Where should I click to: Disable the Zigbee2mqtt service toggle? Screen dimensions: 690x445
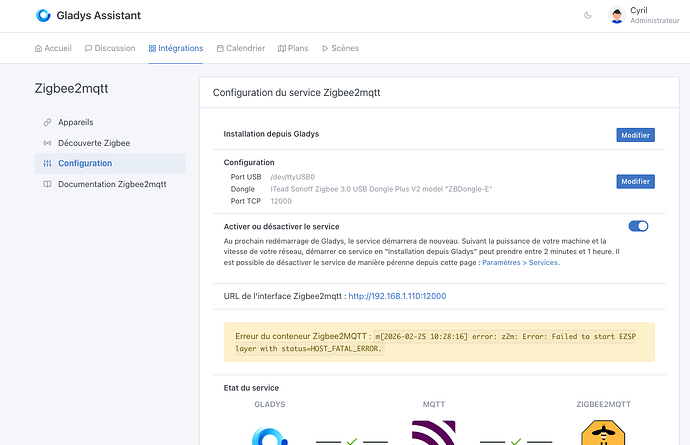(x=638, y=226)
